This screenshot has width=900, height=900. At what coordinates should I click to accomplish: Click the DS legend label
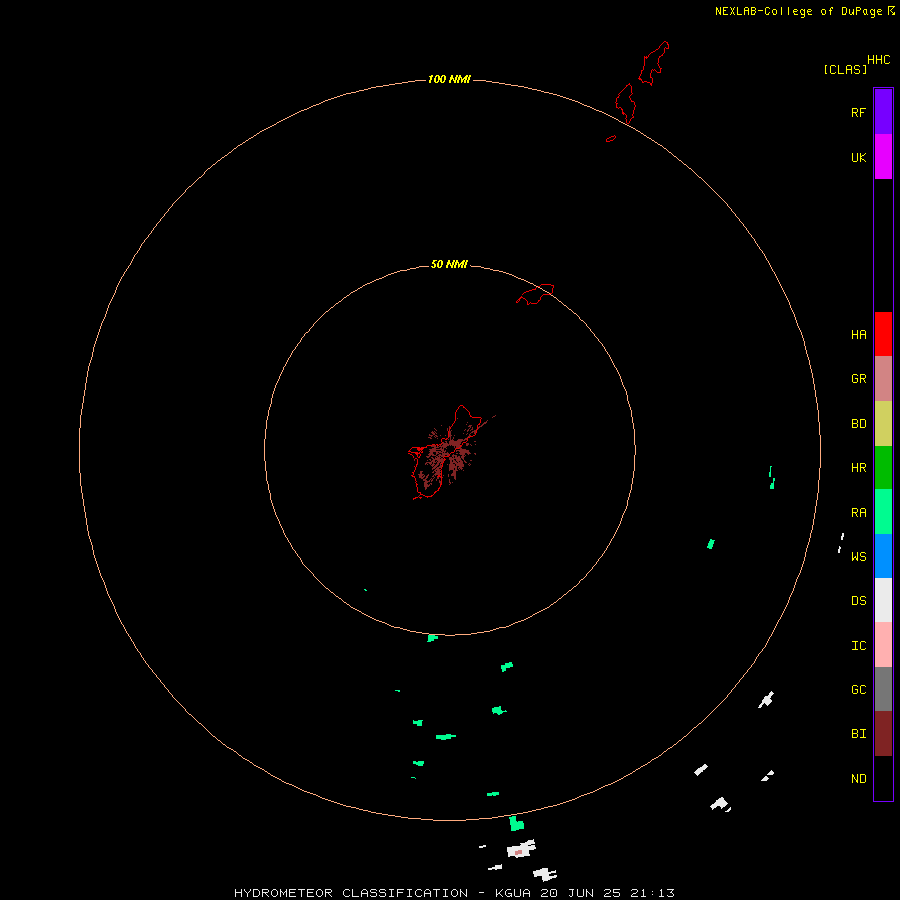(x=858, y=601)
